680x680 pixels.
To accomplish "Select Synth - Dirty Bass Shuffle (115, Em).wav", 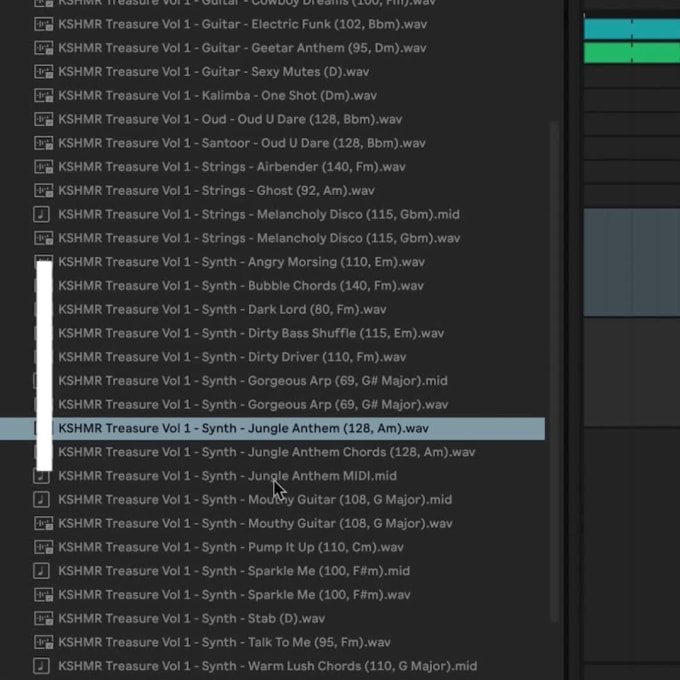I will (251, 333).
